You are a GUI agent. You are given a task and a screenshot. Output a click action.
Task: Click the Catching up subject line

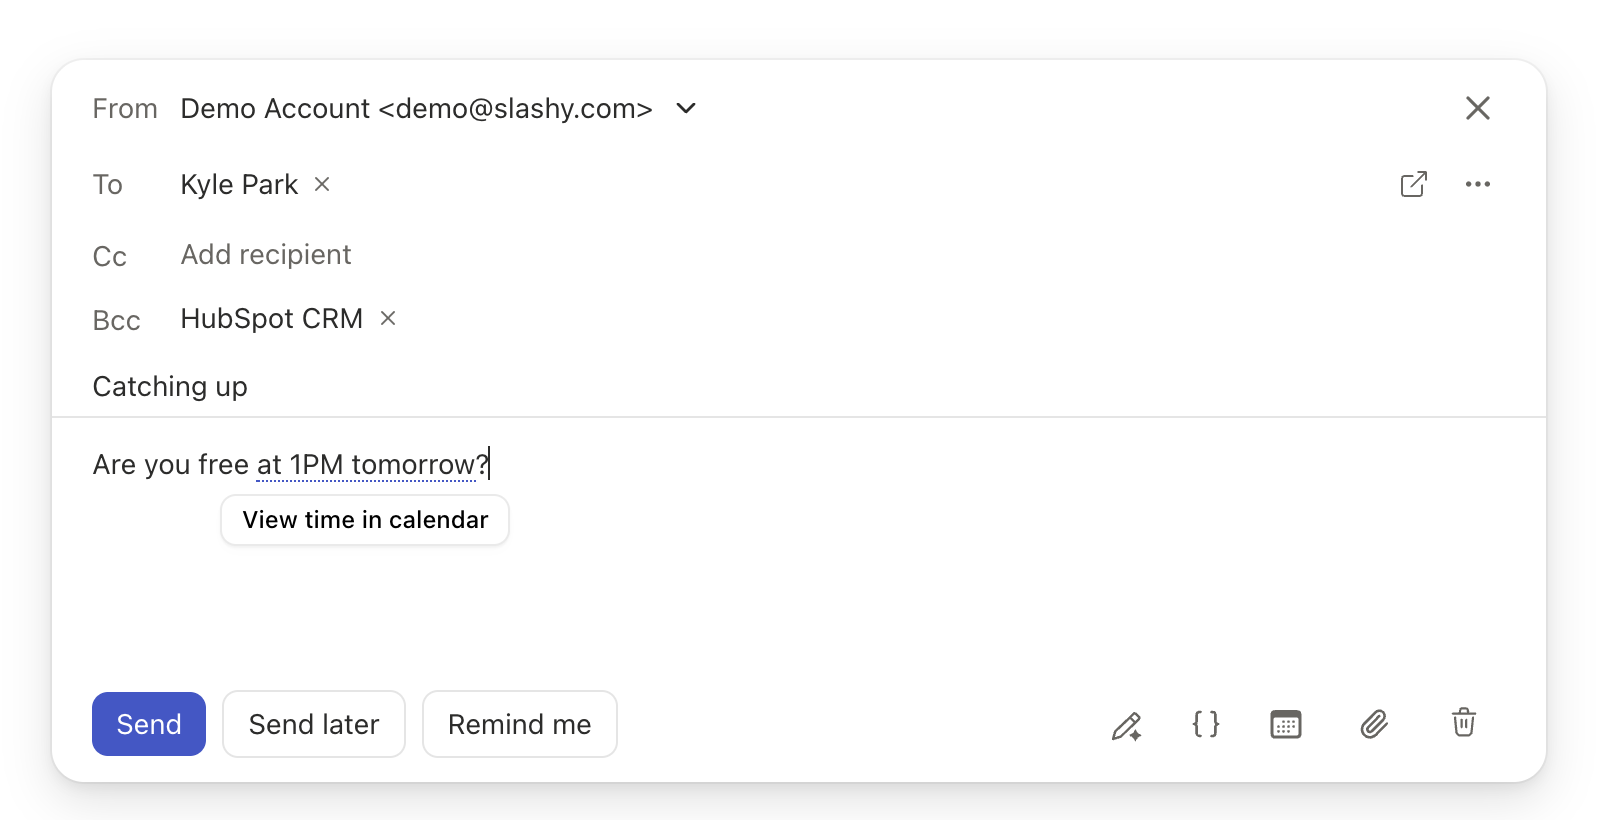click(170, 387)
